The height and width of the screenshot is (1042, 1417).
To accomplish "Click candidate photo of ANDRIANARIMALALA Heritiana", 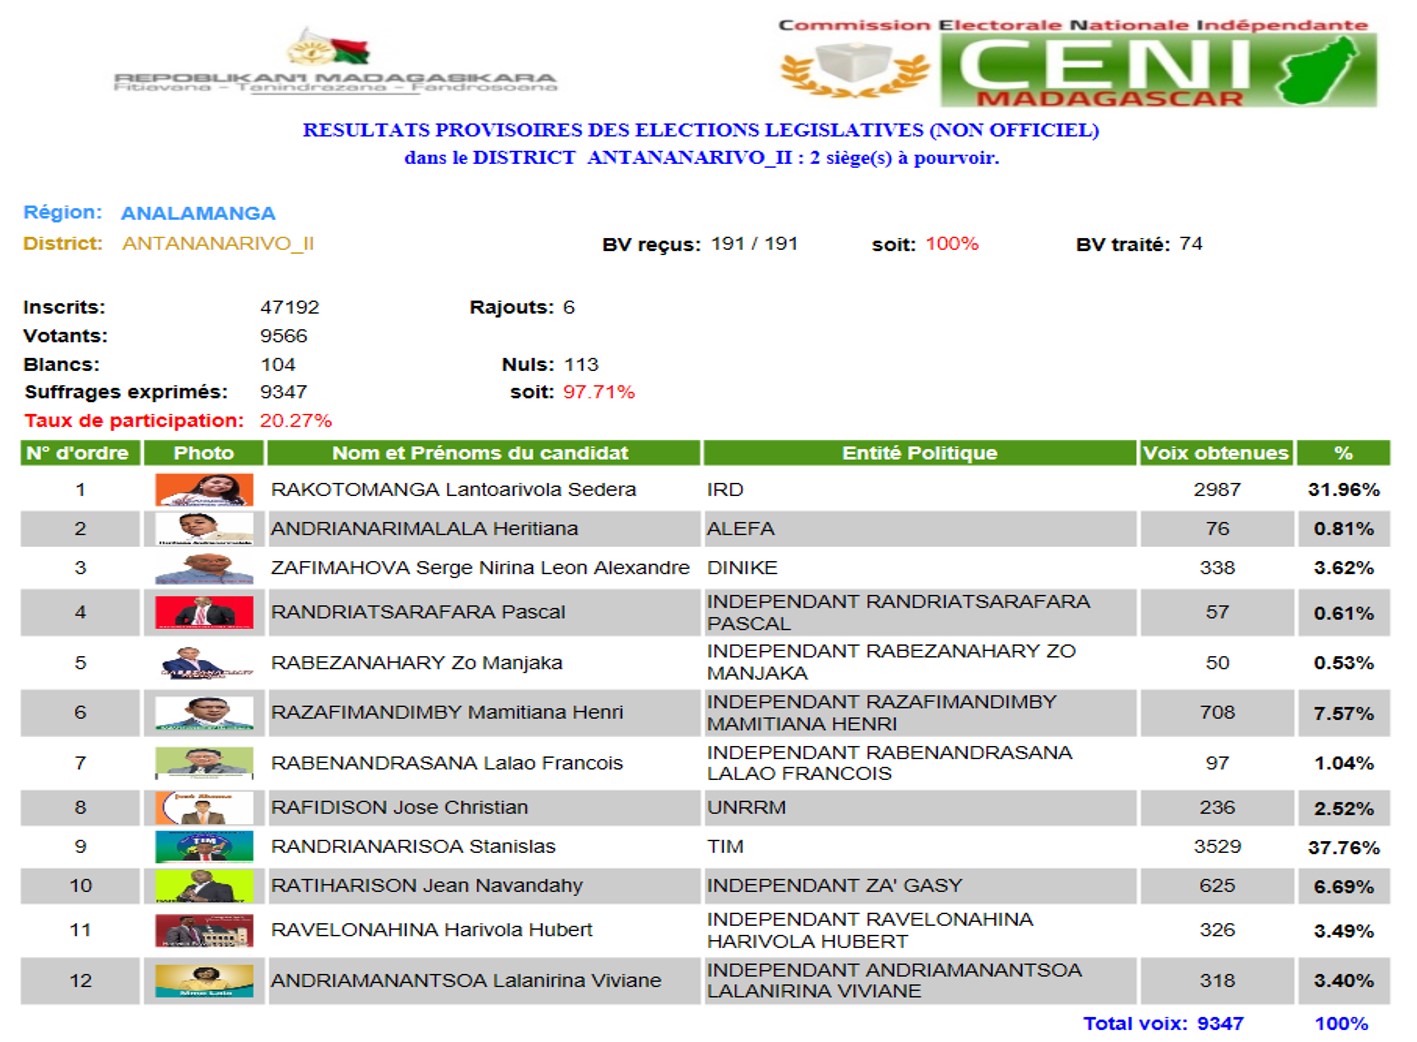I will pyautogui.click(x=204, y=529).
